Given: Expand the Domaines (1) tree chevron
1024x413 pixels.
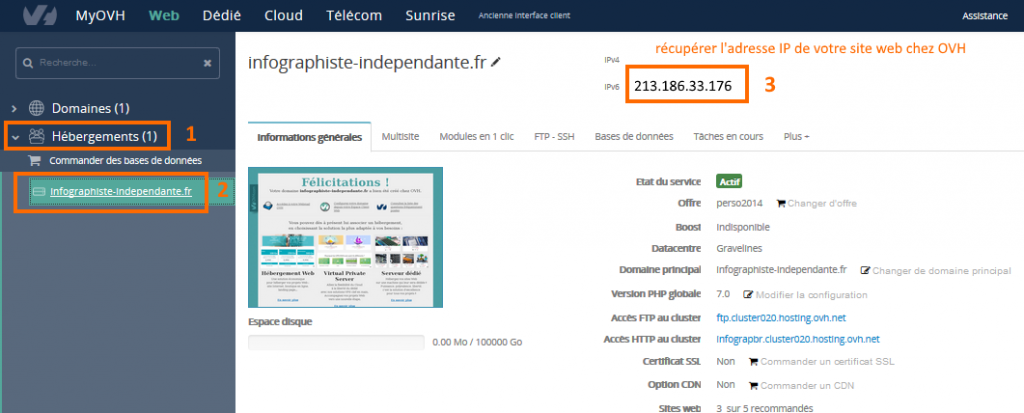Looking at the screenshot, I should coord(15,108).
